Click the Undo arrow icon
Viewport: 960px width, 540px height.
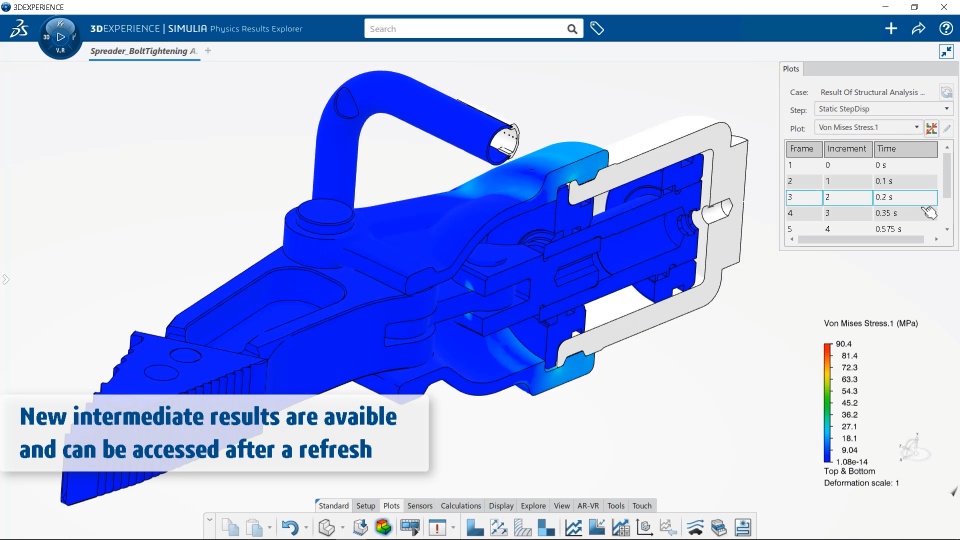tap(290, 527)
